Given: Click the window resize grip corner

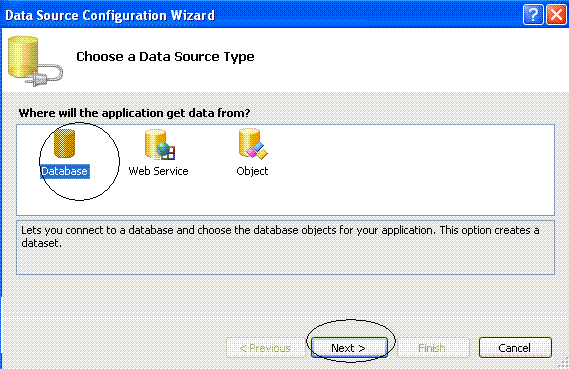Looking at the screenshot, I should 564,364.
